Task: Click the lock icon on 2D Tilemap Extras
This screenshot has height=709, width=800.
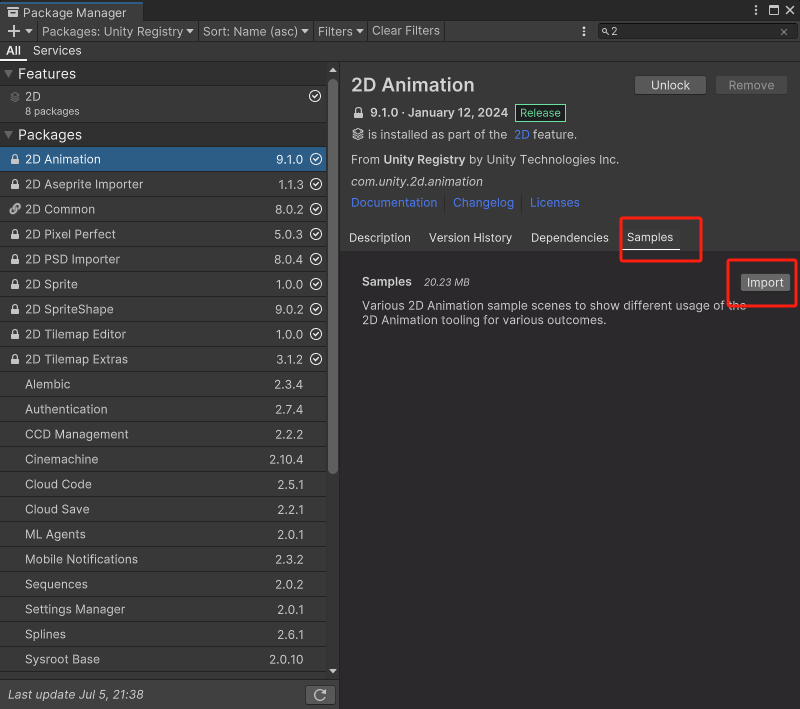Action: 15,359
